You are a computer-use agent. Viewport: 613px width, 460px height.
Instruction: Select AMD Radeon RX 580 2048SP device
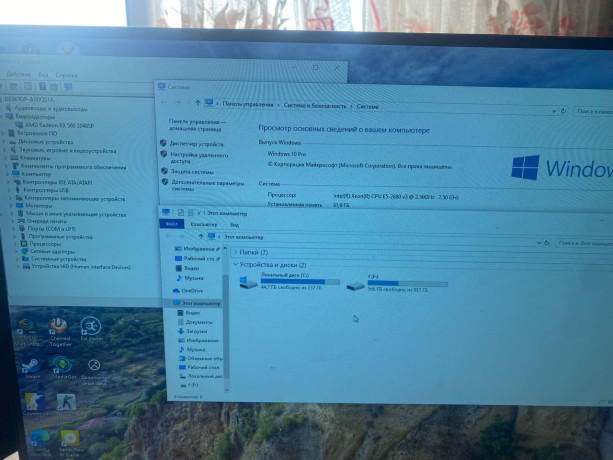(55, 125)
